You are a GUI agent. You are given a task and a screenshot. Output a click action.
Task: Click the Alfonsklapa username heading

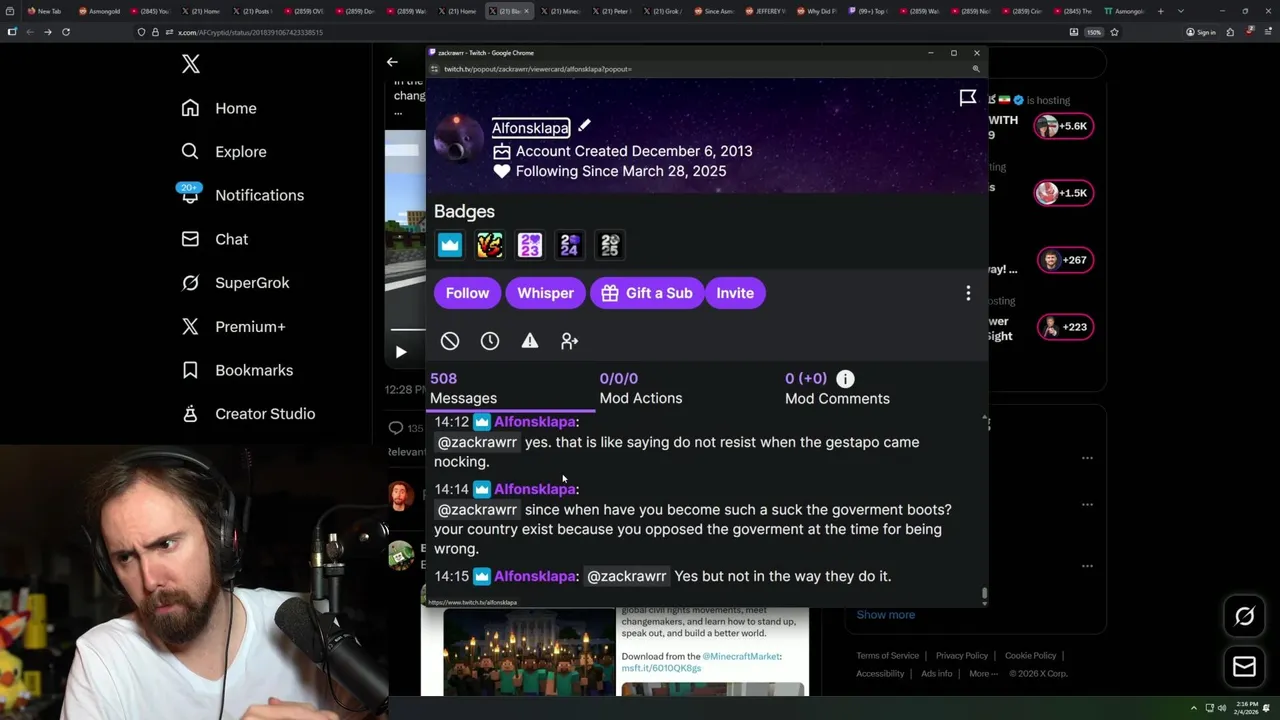530,128
